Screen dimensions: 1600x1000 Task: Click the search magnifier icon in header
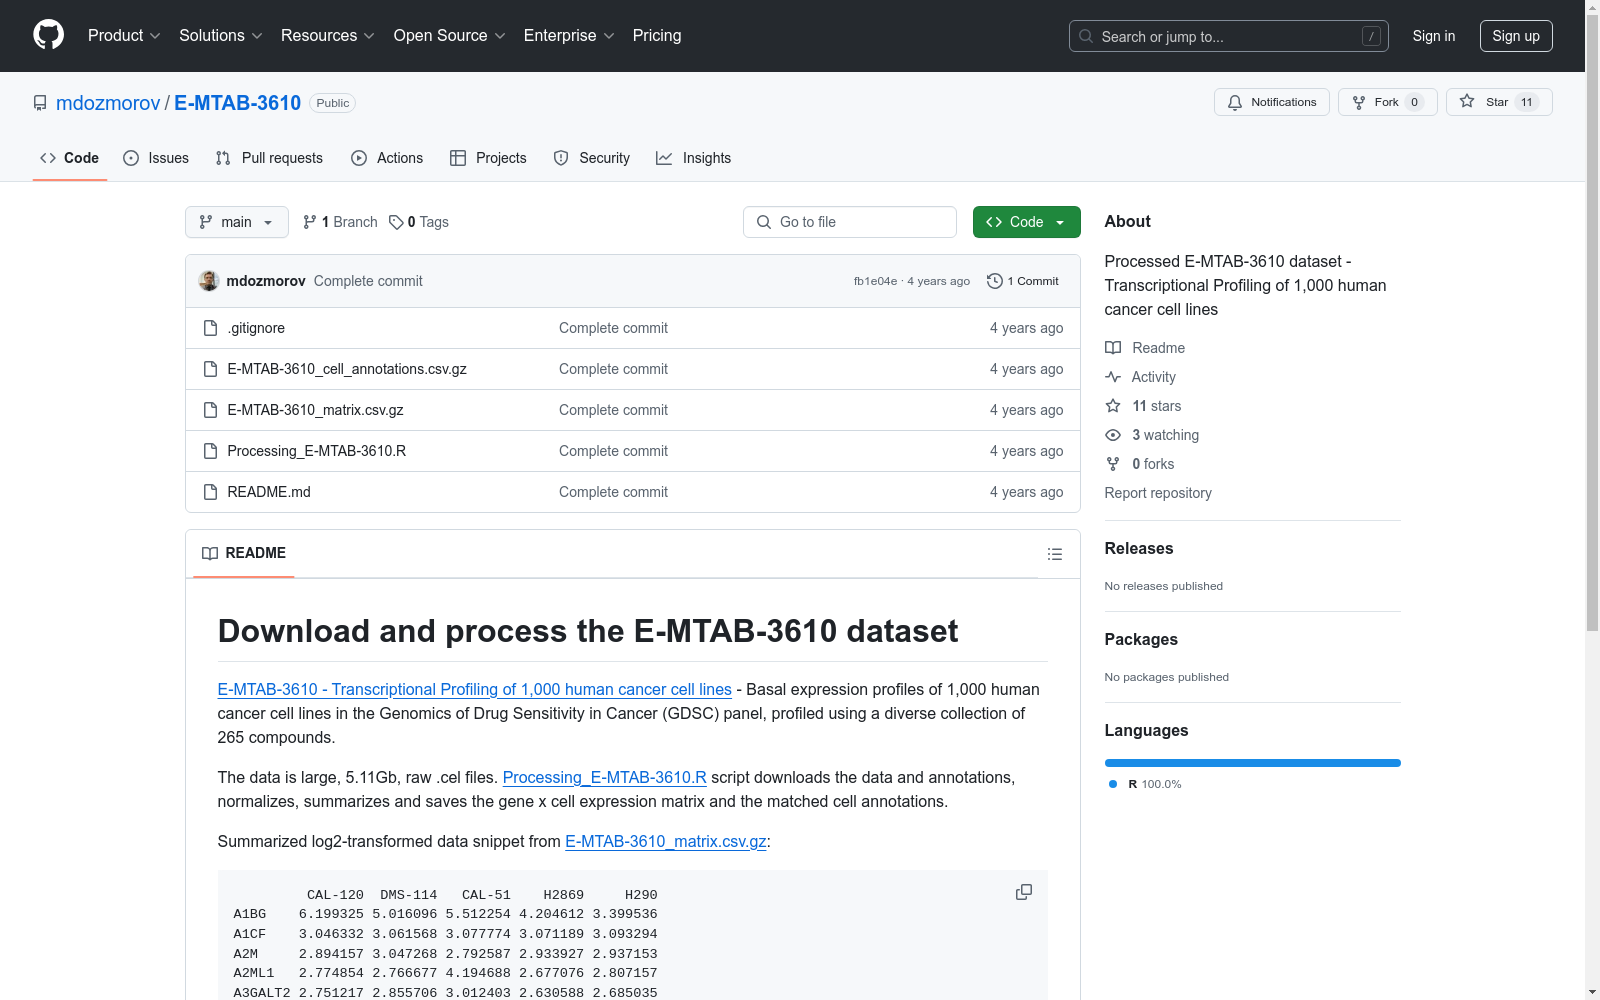[x=1086, y=36]
